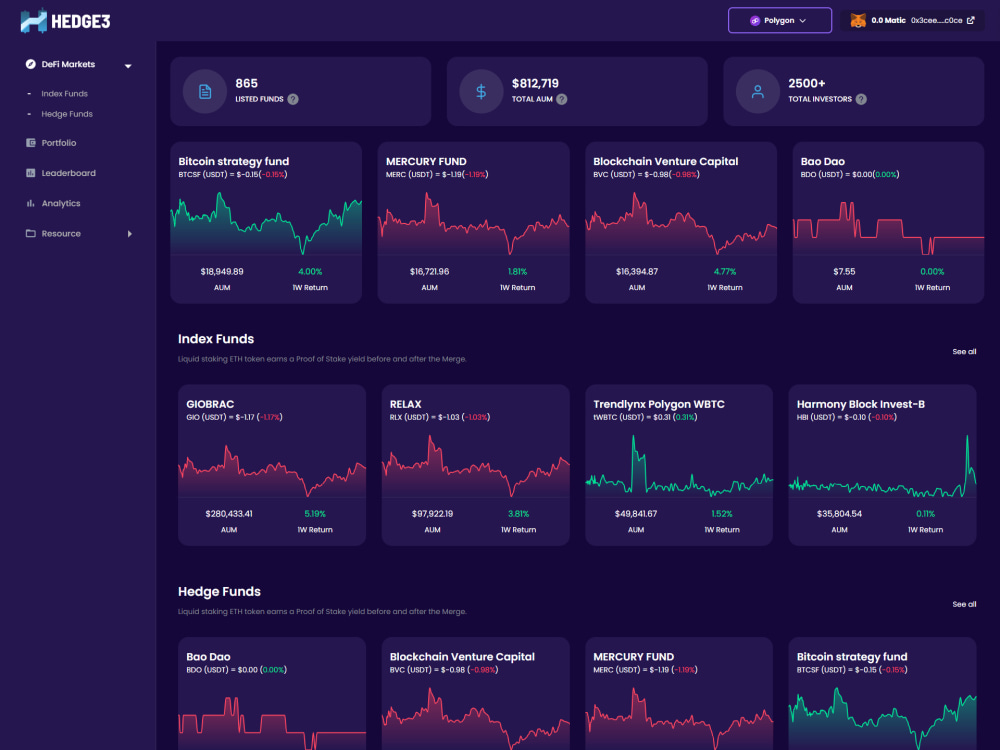Click the Hedge3 logo
Image resolution: width=1000 pixels, height=750 pixels.
point(66,21)
